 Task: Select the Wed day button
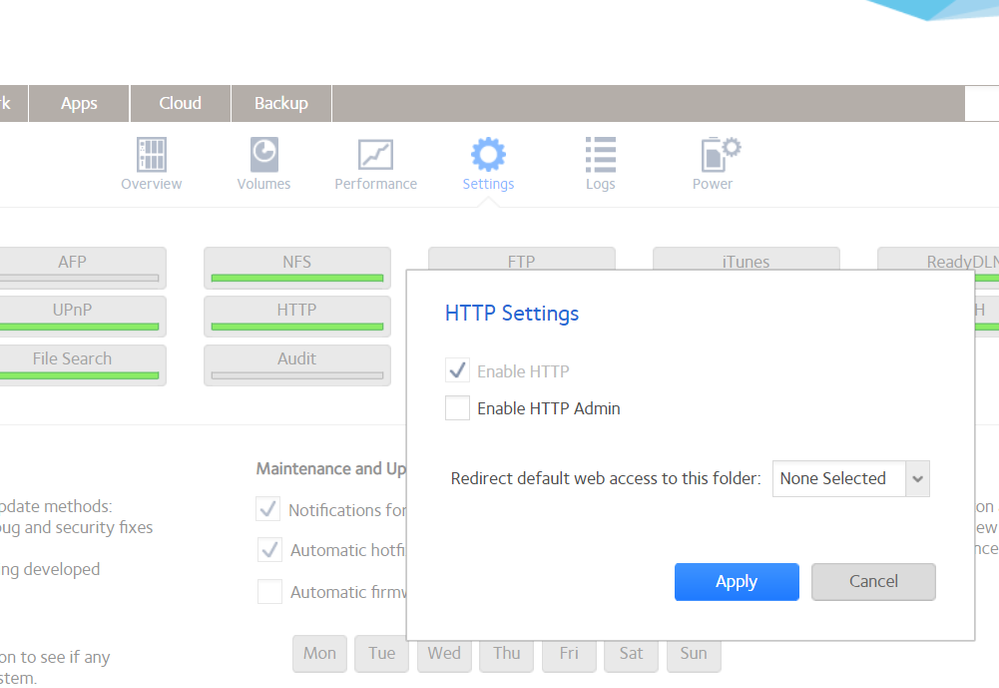[444, 656]
